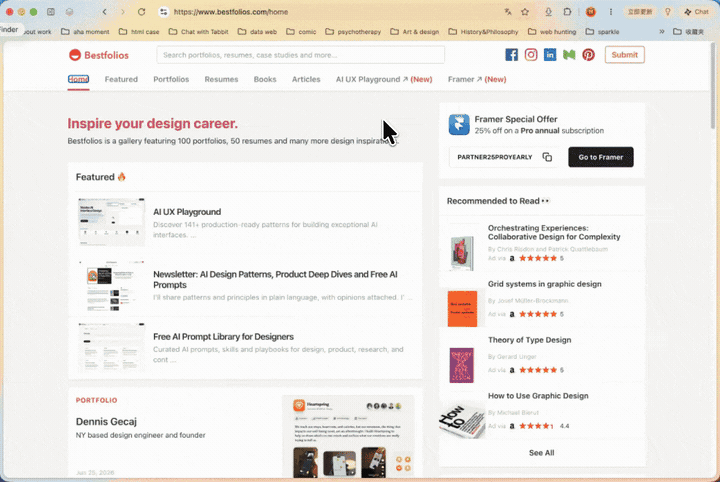Open the 'data web' bookmark folder
The width and height of the screenshot is (720, 482).
[257, 32]
